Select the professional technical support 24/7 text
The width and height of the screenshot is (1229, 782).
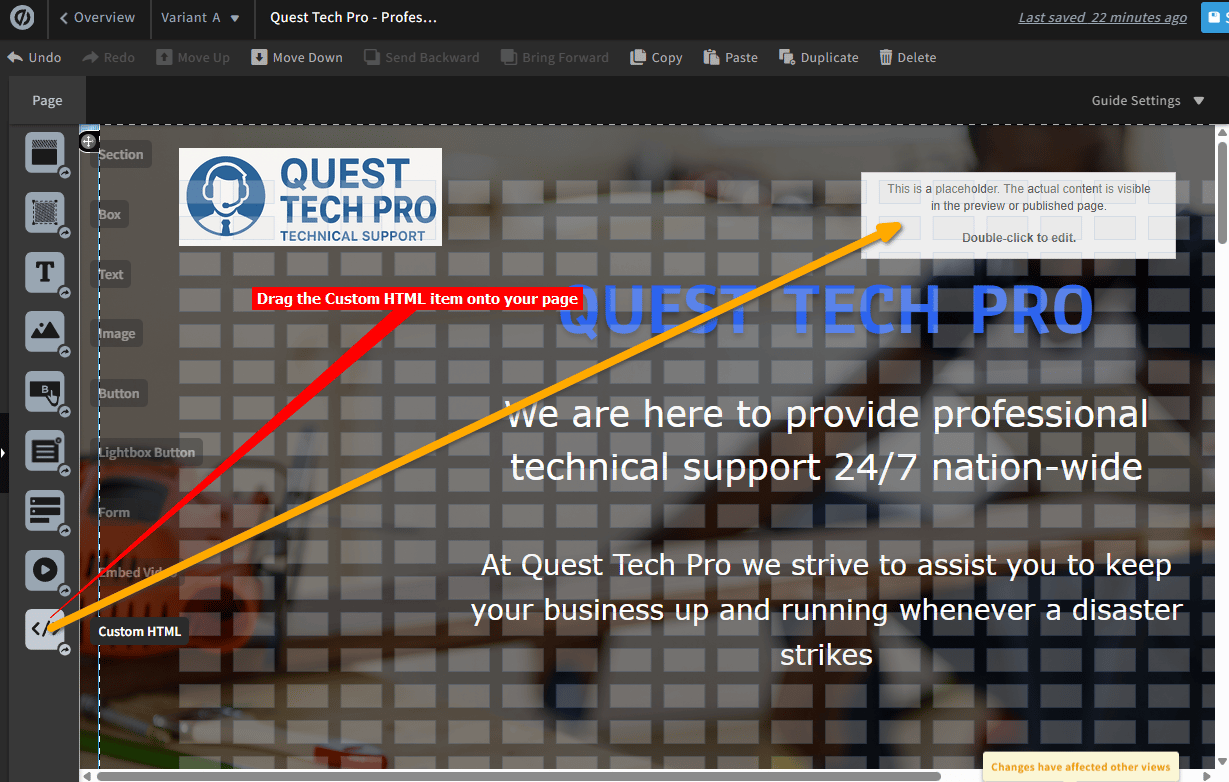826,440
